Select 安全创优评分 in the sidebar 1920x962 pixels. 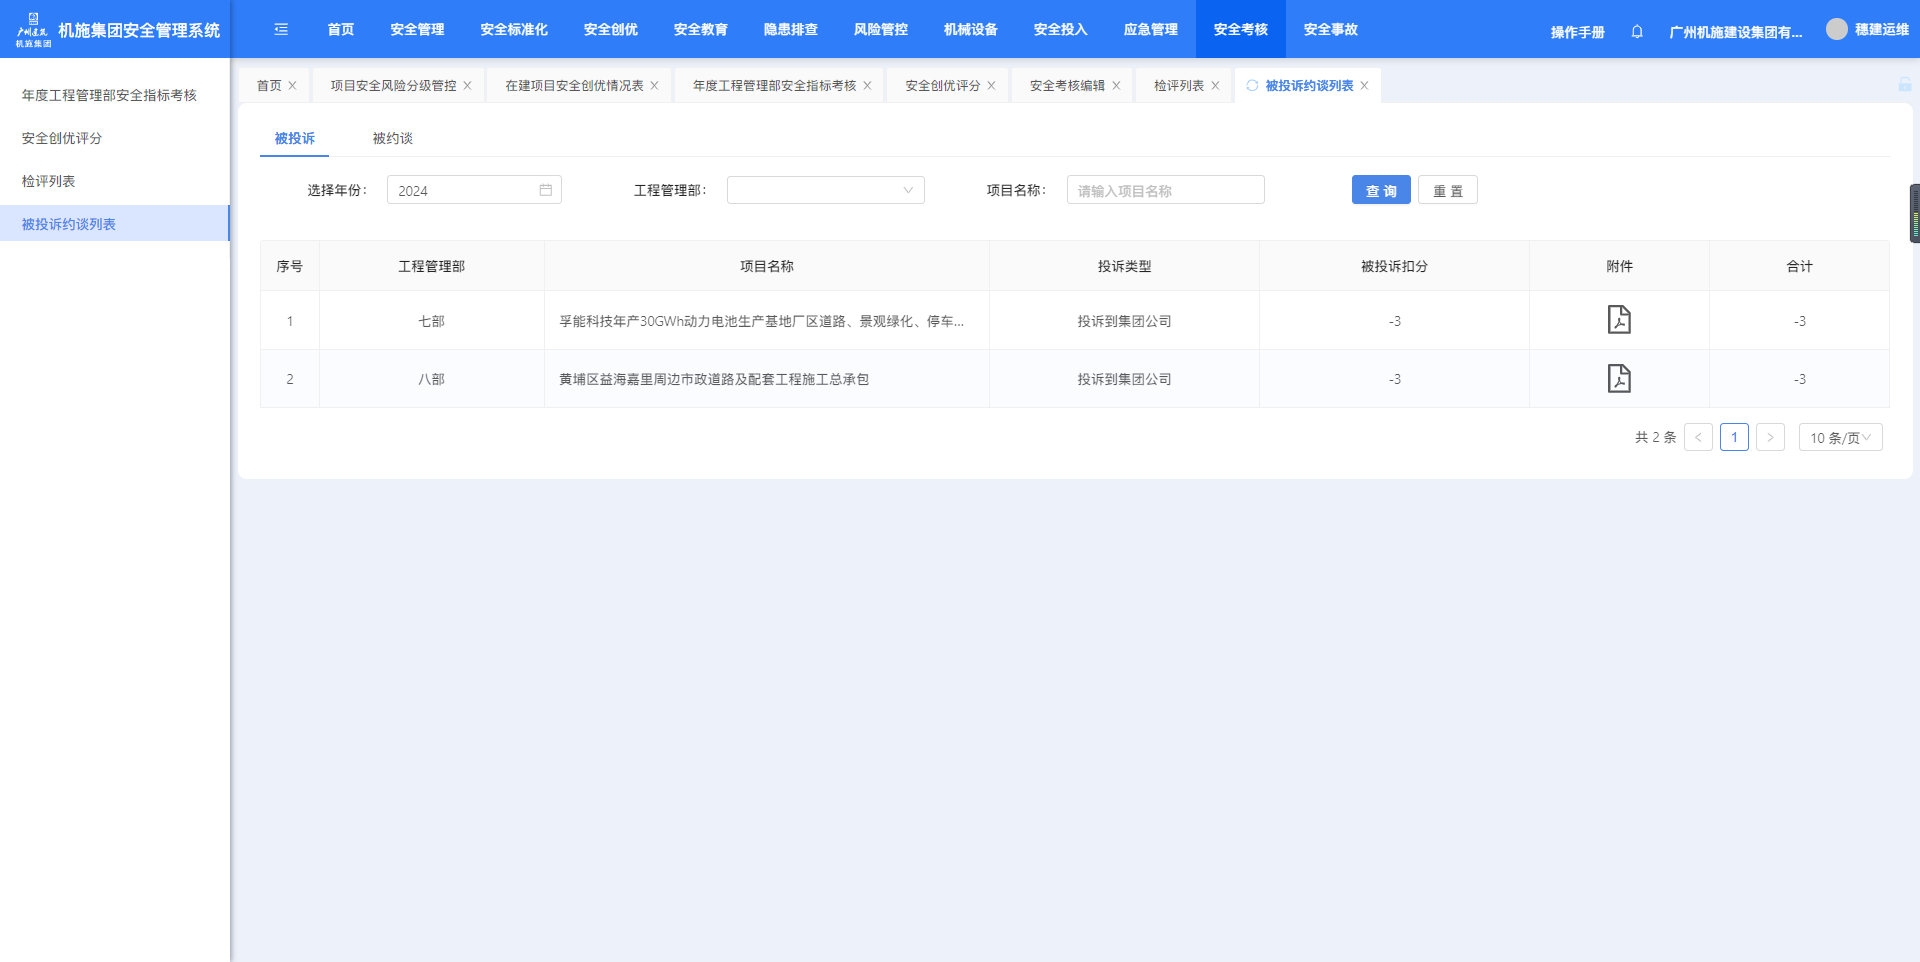pyautogui.click(x=62, y=138)
